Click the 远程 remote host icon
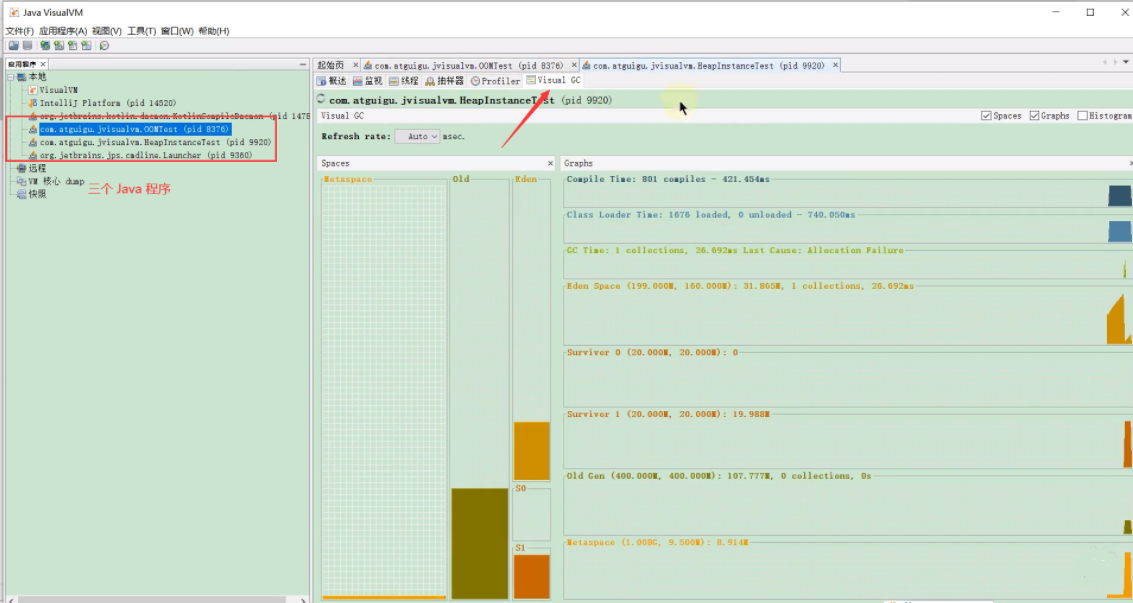1133x603 pixels. coord(22,168)
